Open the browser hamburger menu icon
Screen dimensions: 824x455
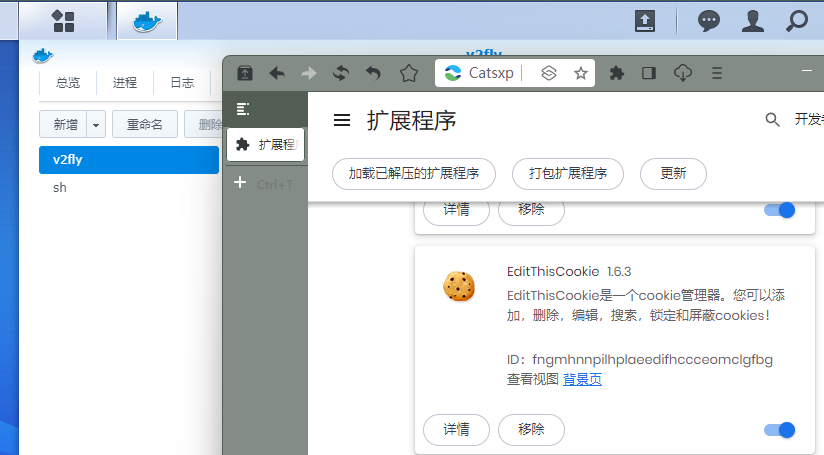[717, 73]
